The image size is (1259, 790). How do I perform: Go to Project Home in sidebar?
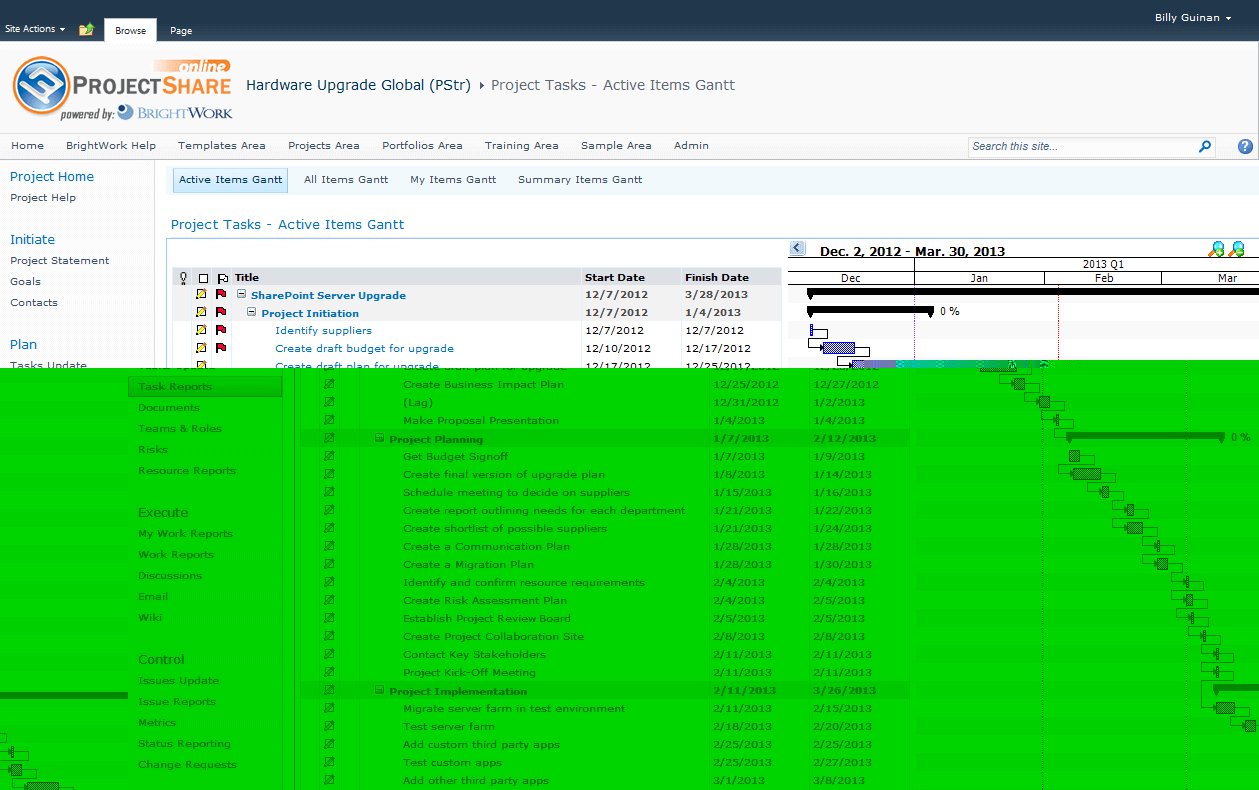pyautogui.click(x=52, y=177)
